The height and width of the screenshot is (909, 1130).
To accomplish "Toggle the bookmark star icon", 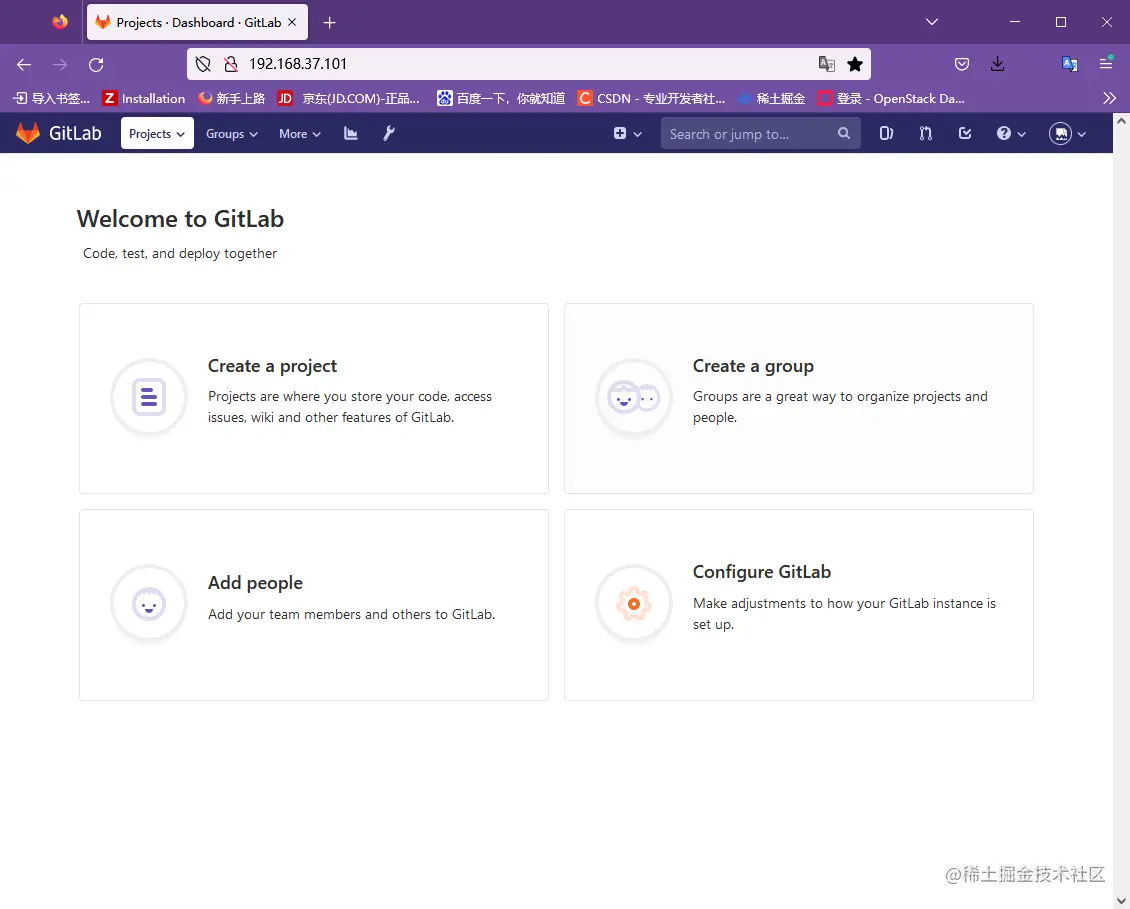I will pos(855,64).
